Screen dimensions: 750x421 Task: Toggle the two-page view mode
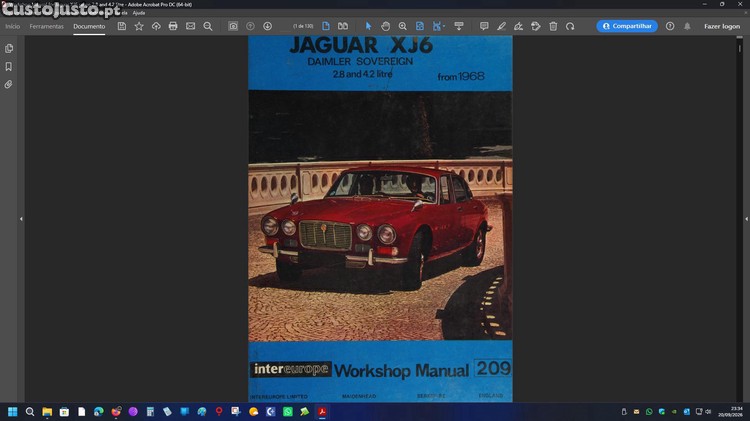coord(343,26)
